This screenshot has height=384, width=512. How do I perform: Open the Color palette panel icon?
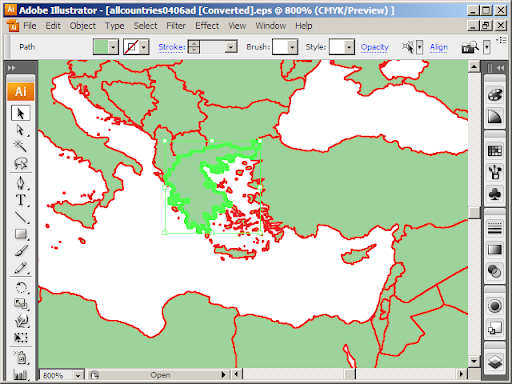495,95
